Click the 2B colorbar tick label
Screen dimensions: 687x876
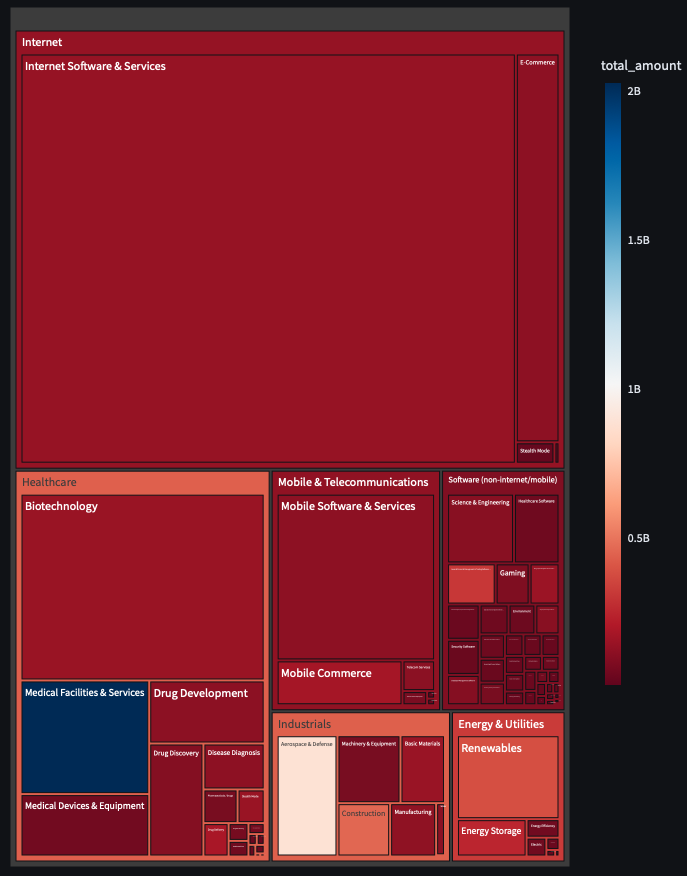coord(634,91)
